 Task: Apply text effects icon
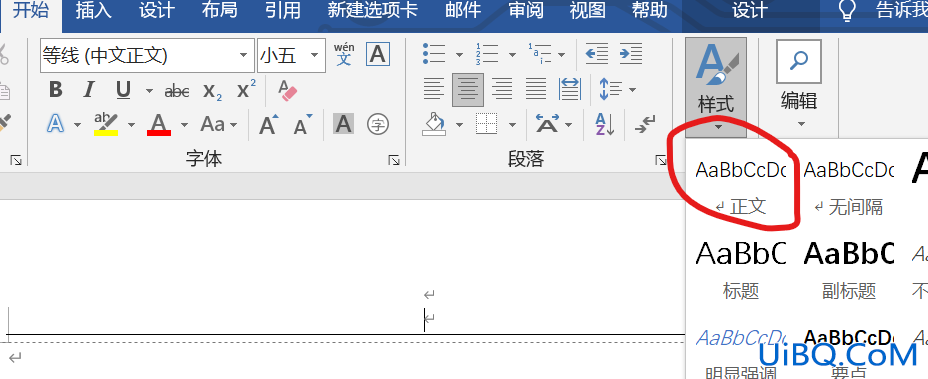point(56,124)
